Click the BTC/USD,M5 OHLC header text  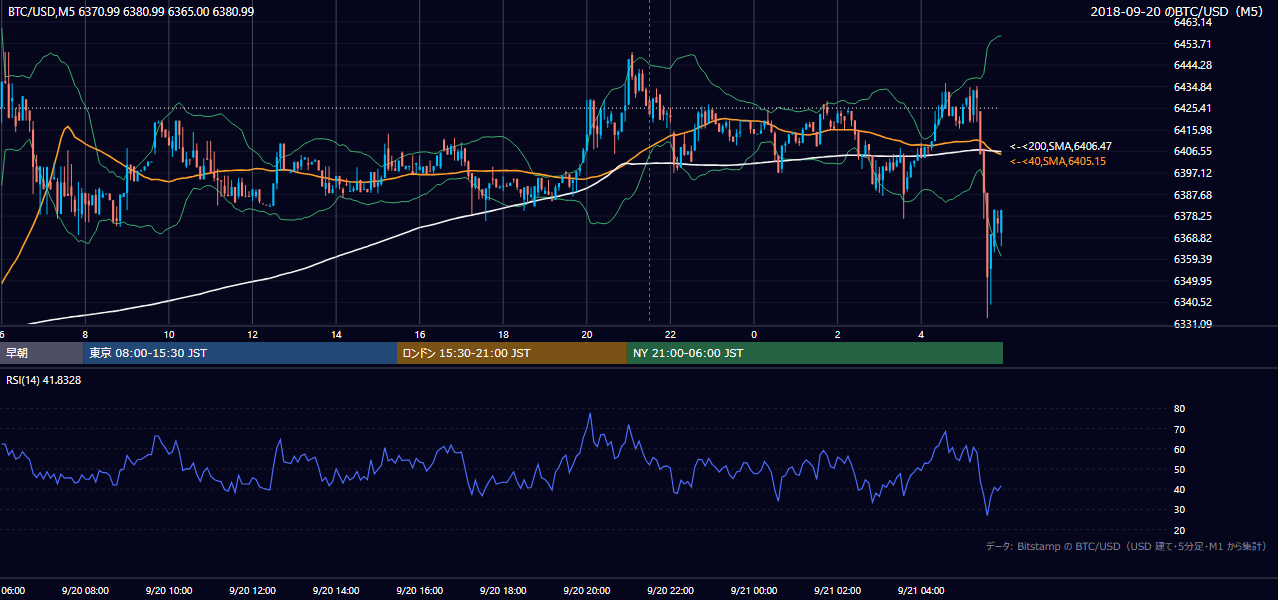pos(130,11)
